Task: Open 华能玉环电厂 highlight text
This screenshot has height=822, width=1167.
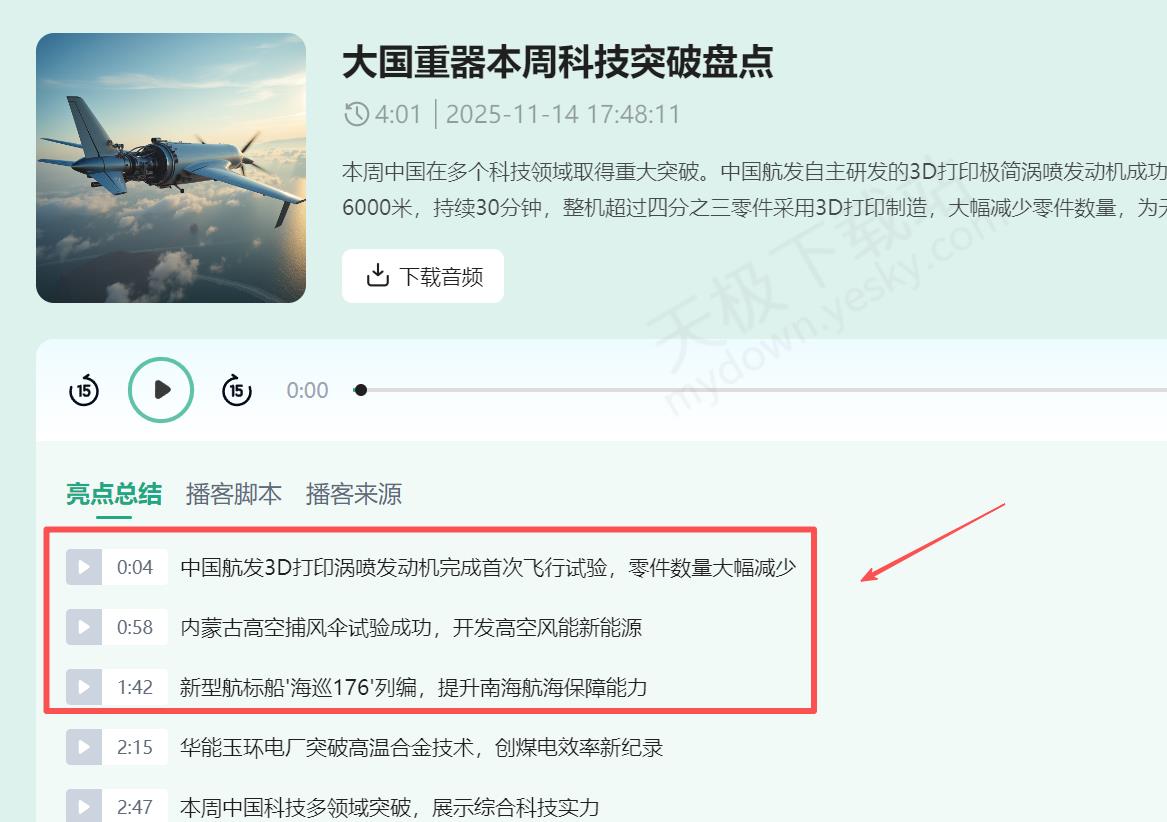Action: 421,747
